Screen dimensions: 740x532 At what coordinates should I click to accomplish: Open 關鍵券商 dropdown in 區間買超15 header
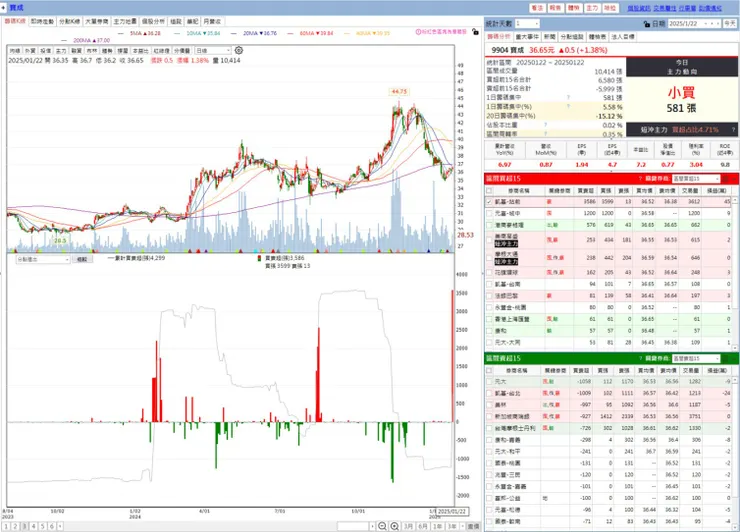(x=696, y=178)
